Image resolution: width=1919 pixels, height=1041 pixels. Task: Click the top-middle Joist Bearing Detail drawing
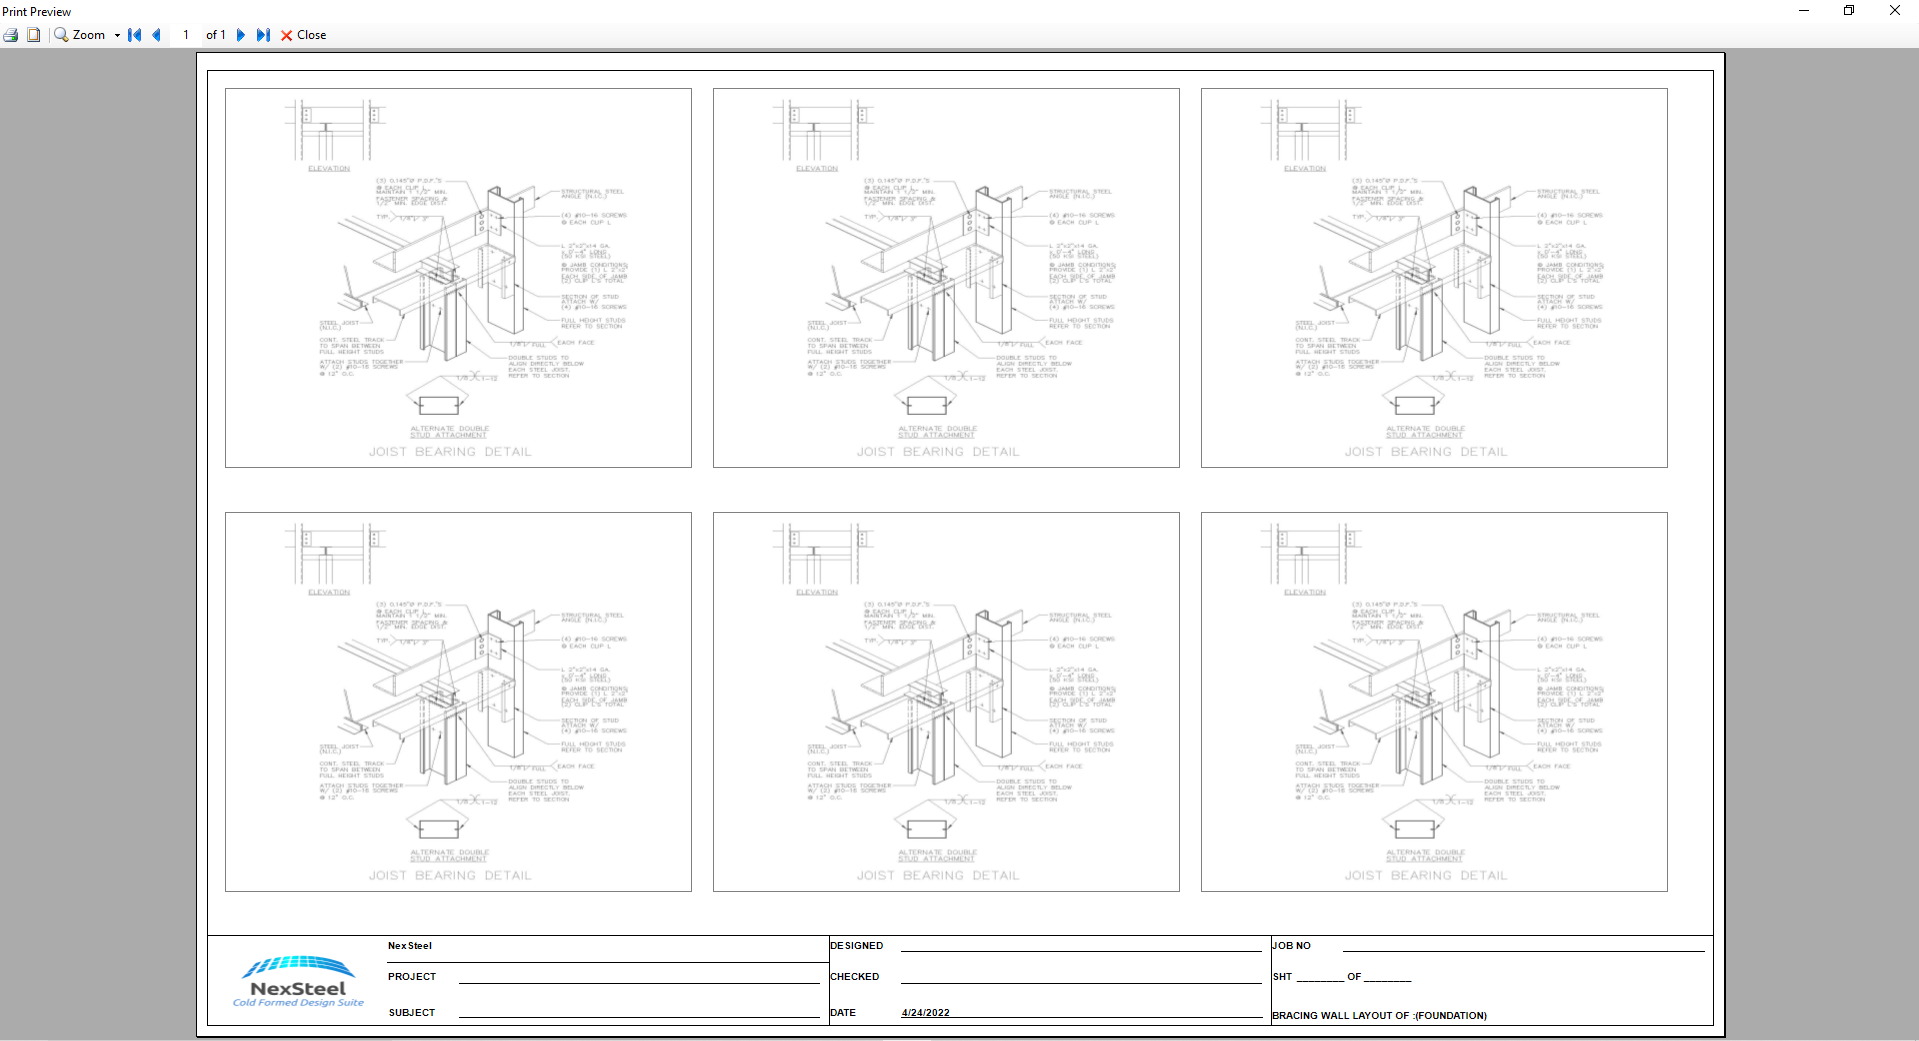(946, 278)
